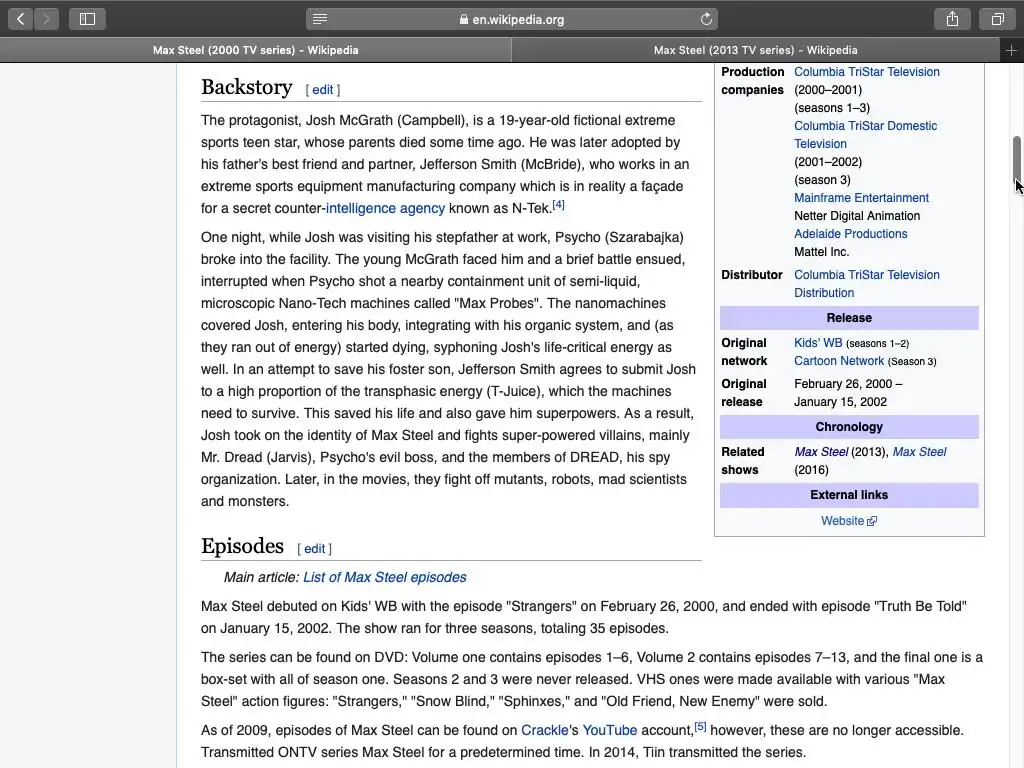The image size is (1024, 768).
Task: Show the Safari sidebar
Action: click(87, 19)
